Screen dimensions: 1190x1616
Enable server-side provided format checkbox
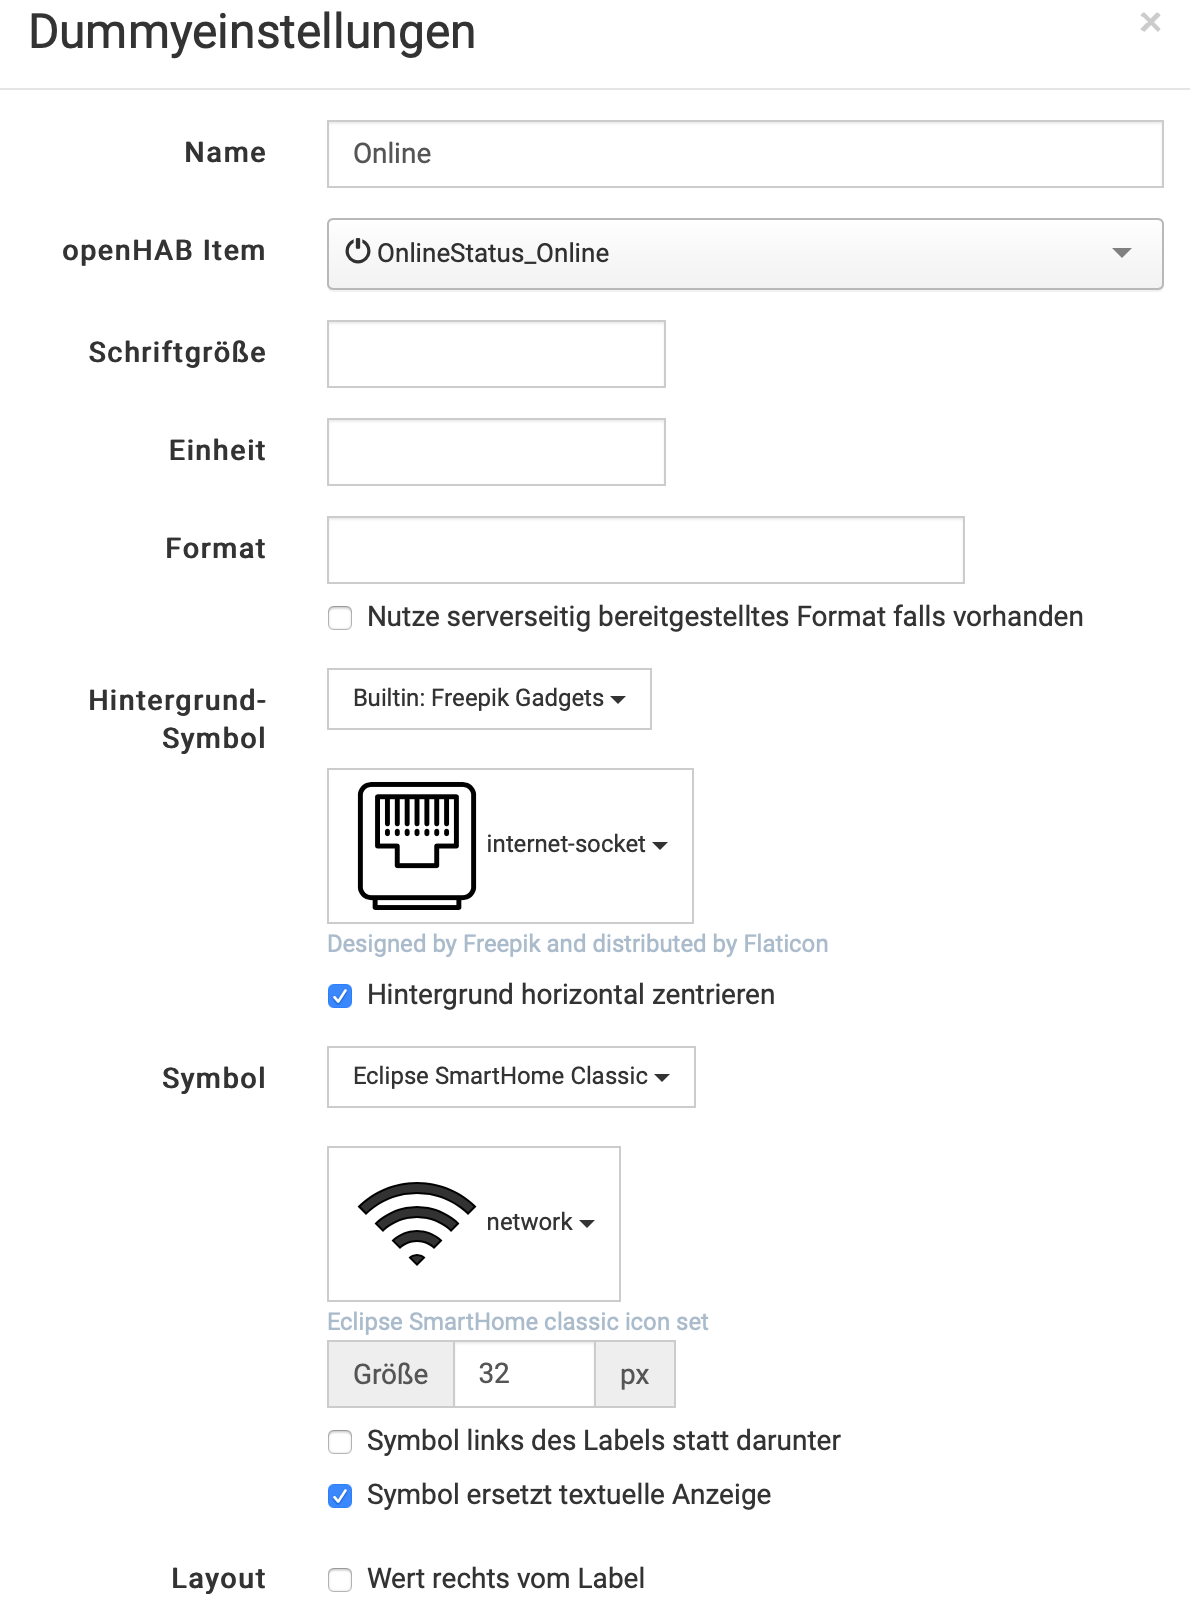point(341,618)
